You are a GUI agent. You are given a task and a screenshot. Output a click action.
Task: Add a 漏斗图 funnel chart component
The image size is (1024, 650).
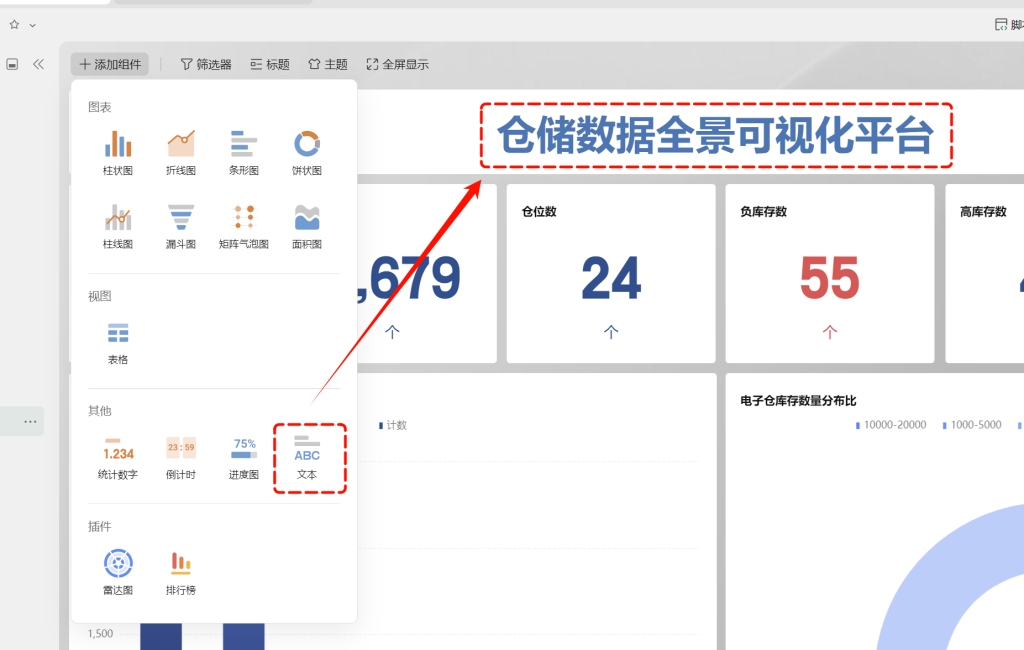pos(181,226)
